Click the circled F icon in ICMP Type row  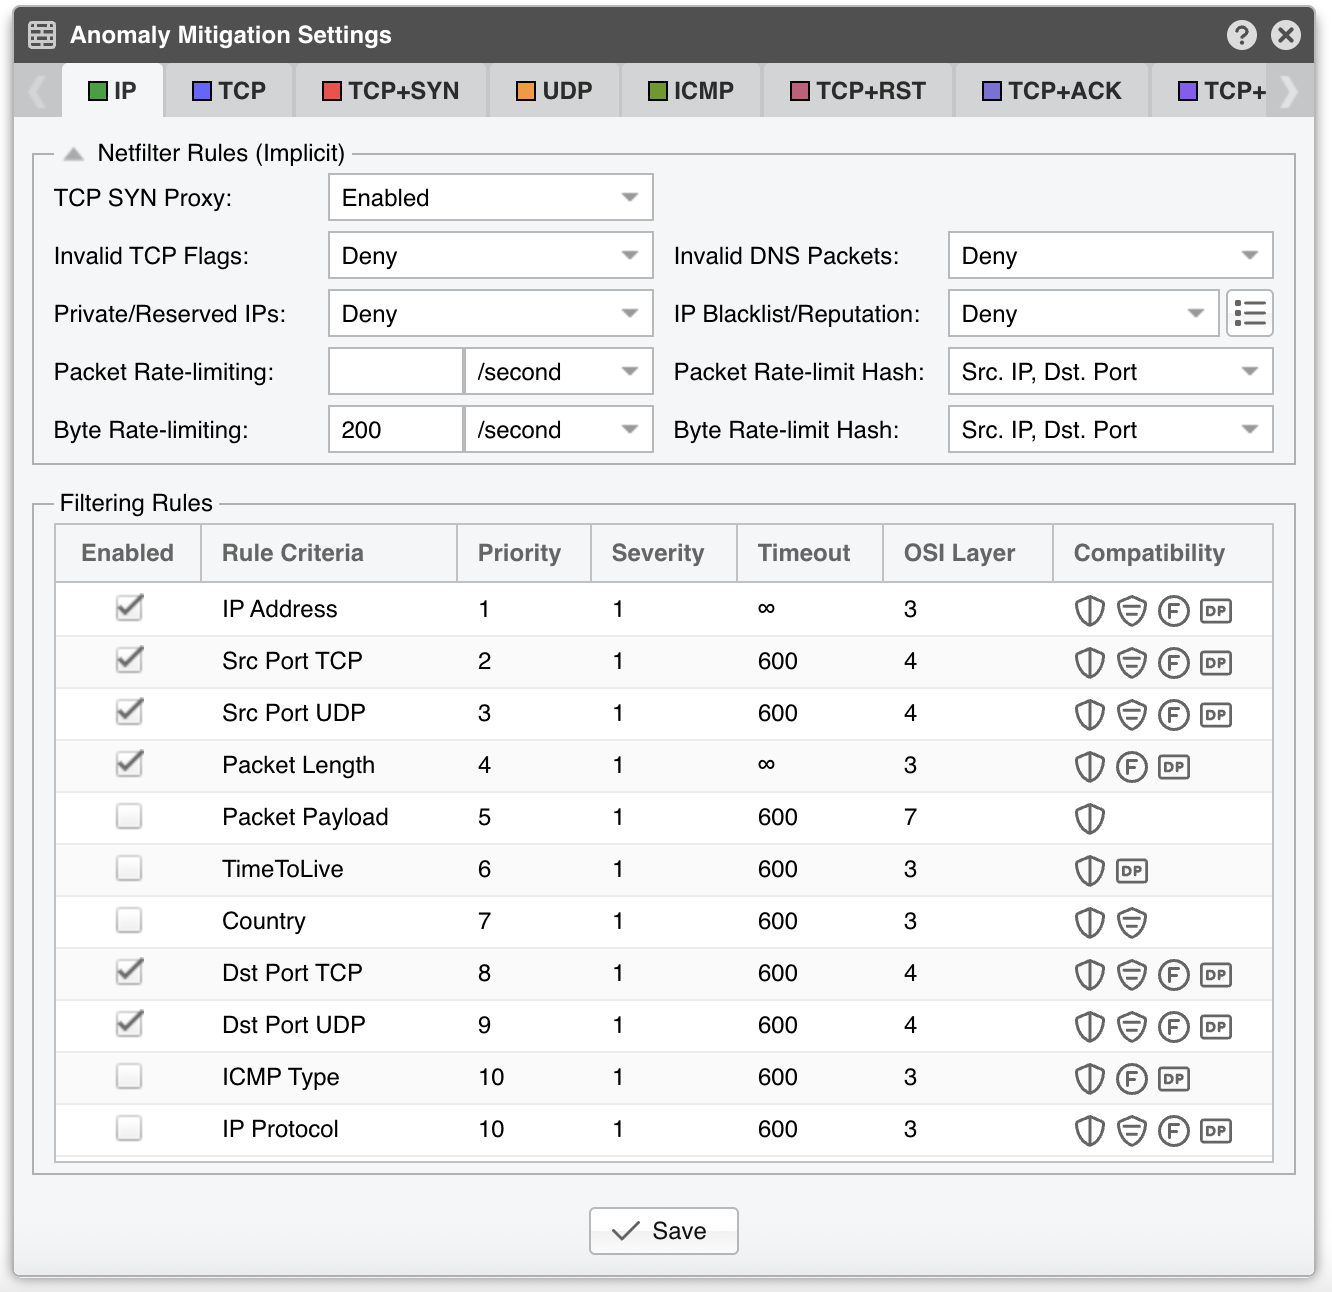(x=1131, y=1078)
